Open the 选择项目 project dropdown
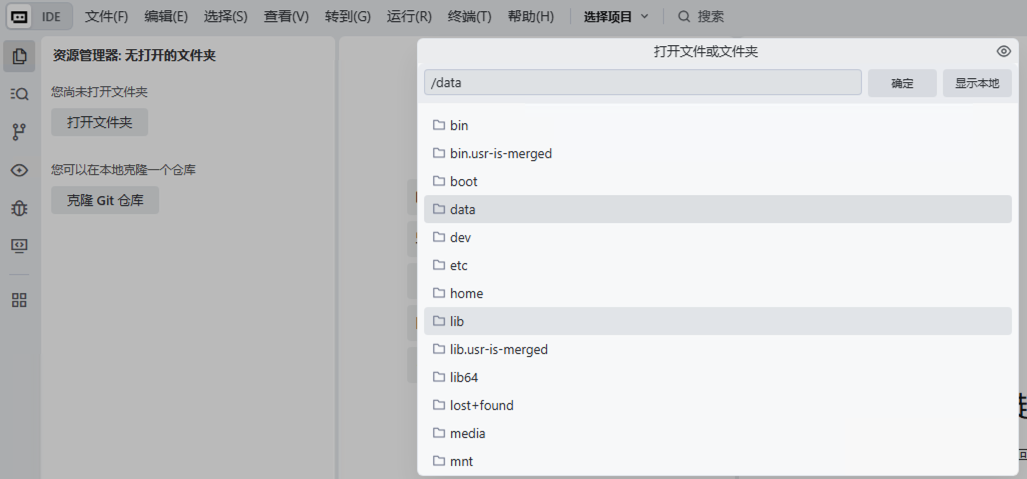1027x479 pixels. tap(616, 17)
